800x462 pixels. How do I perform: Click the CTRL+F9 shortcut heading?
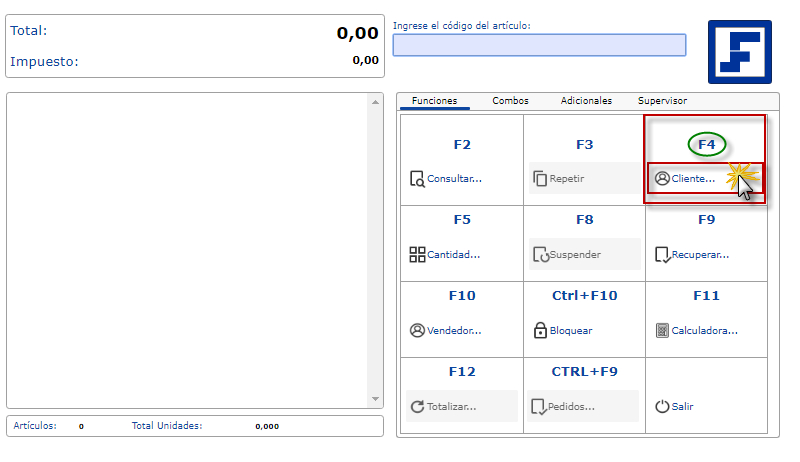[585, 372]
